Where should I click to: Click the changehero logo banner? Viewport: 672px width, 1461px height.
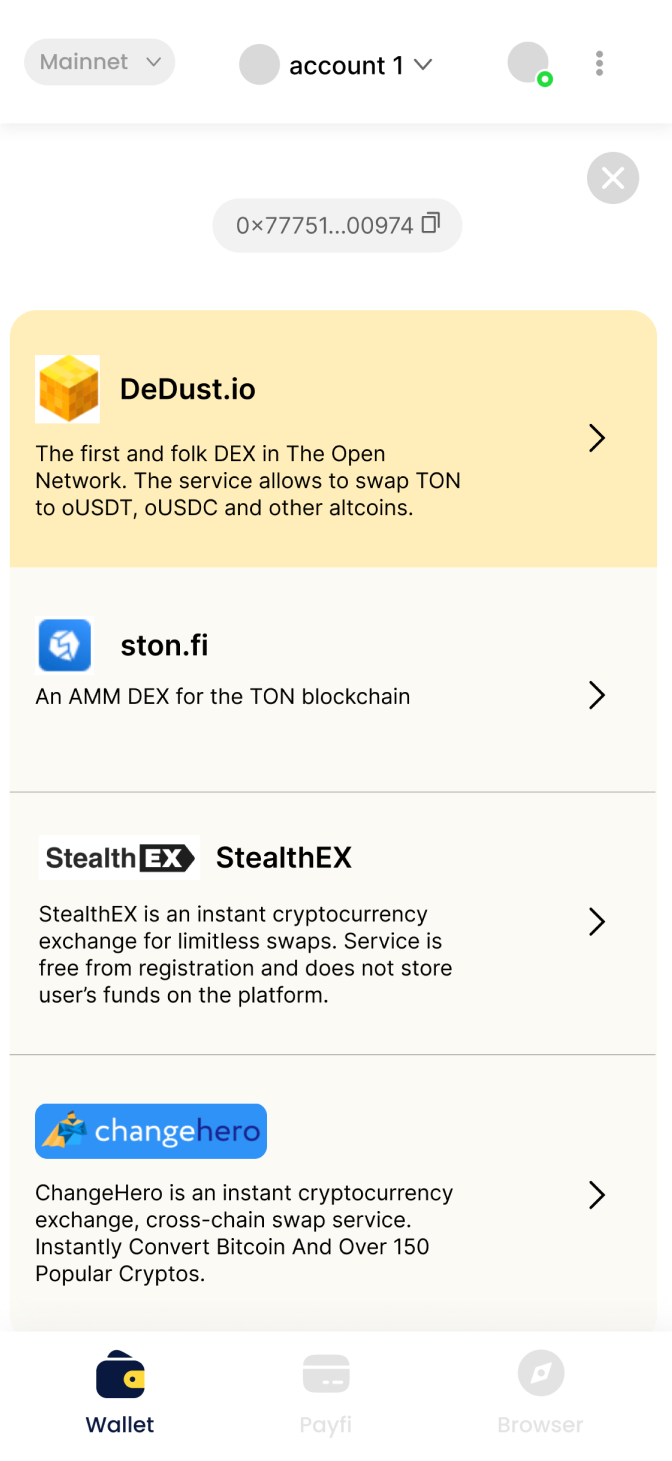[151, 1131]
